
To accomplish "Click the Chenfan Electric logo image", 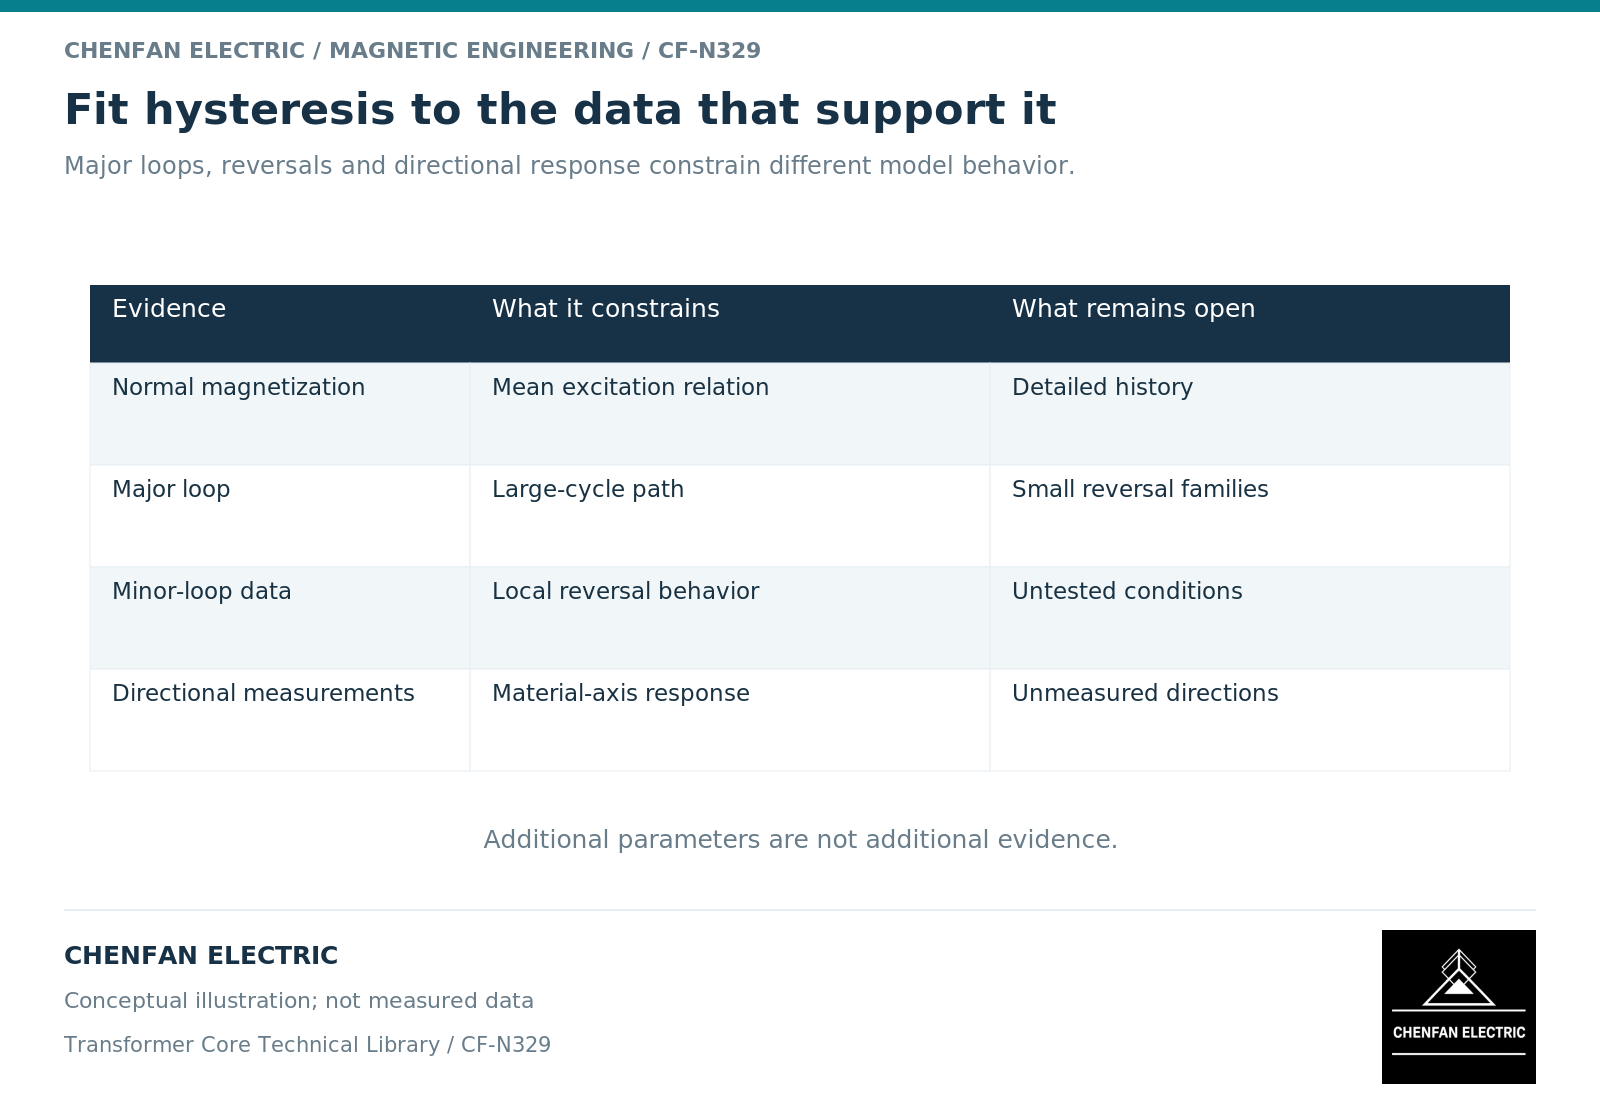I will [x=1458, y=1006].
